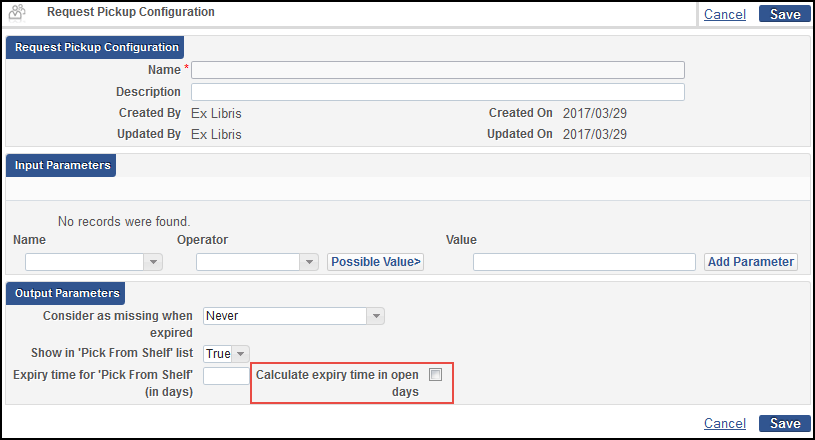Click the 'No records were found.' message

click(124, 222)
